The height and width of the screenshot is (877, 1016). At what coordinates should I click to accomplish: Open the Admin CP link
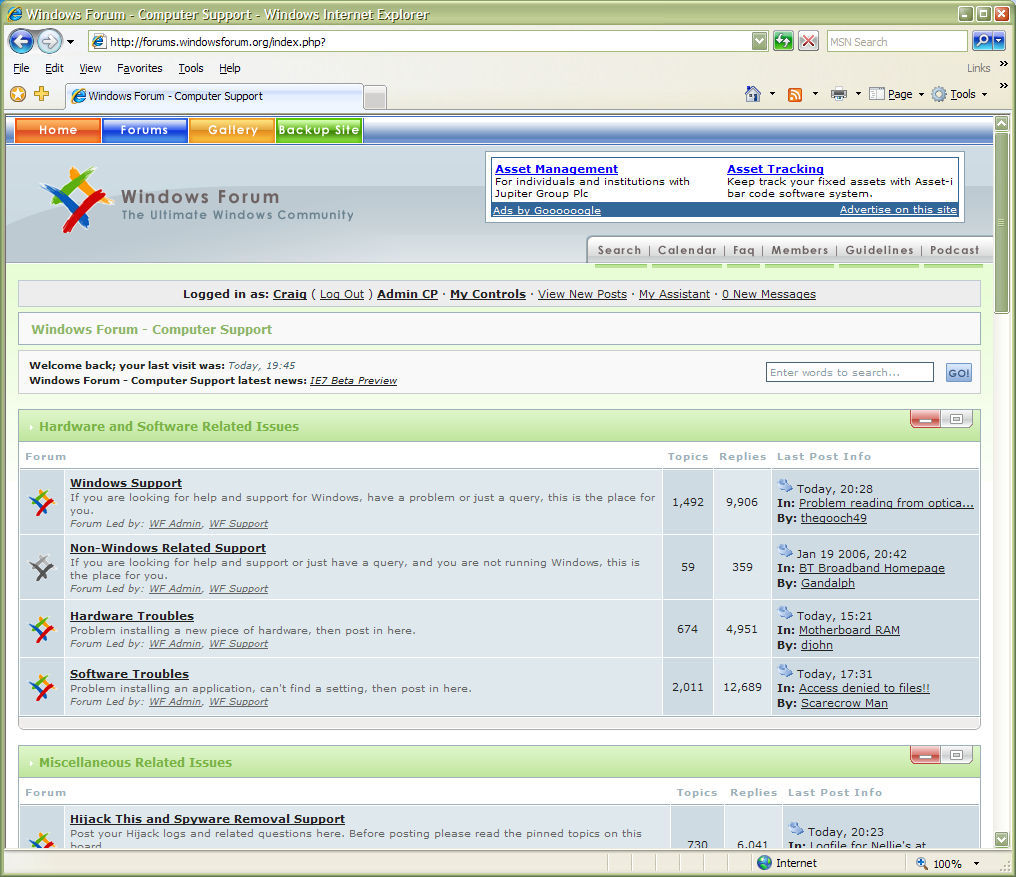(x=408, y=294)
